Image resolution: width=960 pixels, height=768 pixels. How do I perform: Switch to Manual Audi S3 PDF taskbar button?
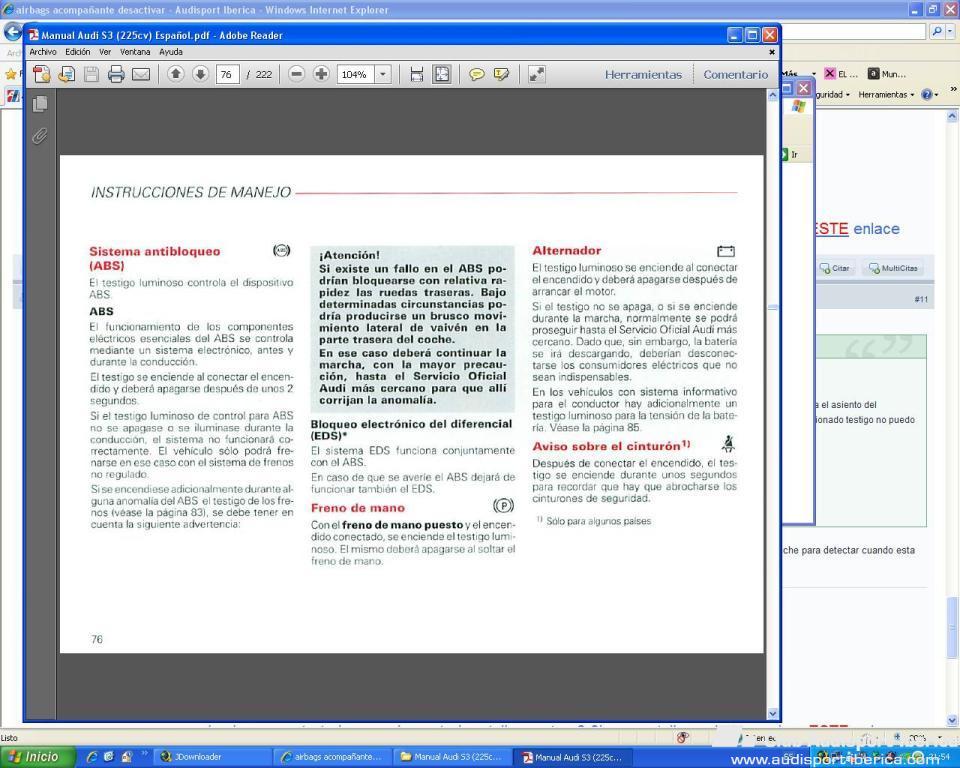[572, 757]
